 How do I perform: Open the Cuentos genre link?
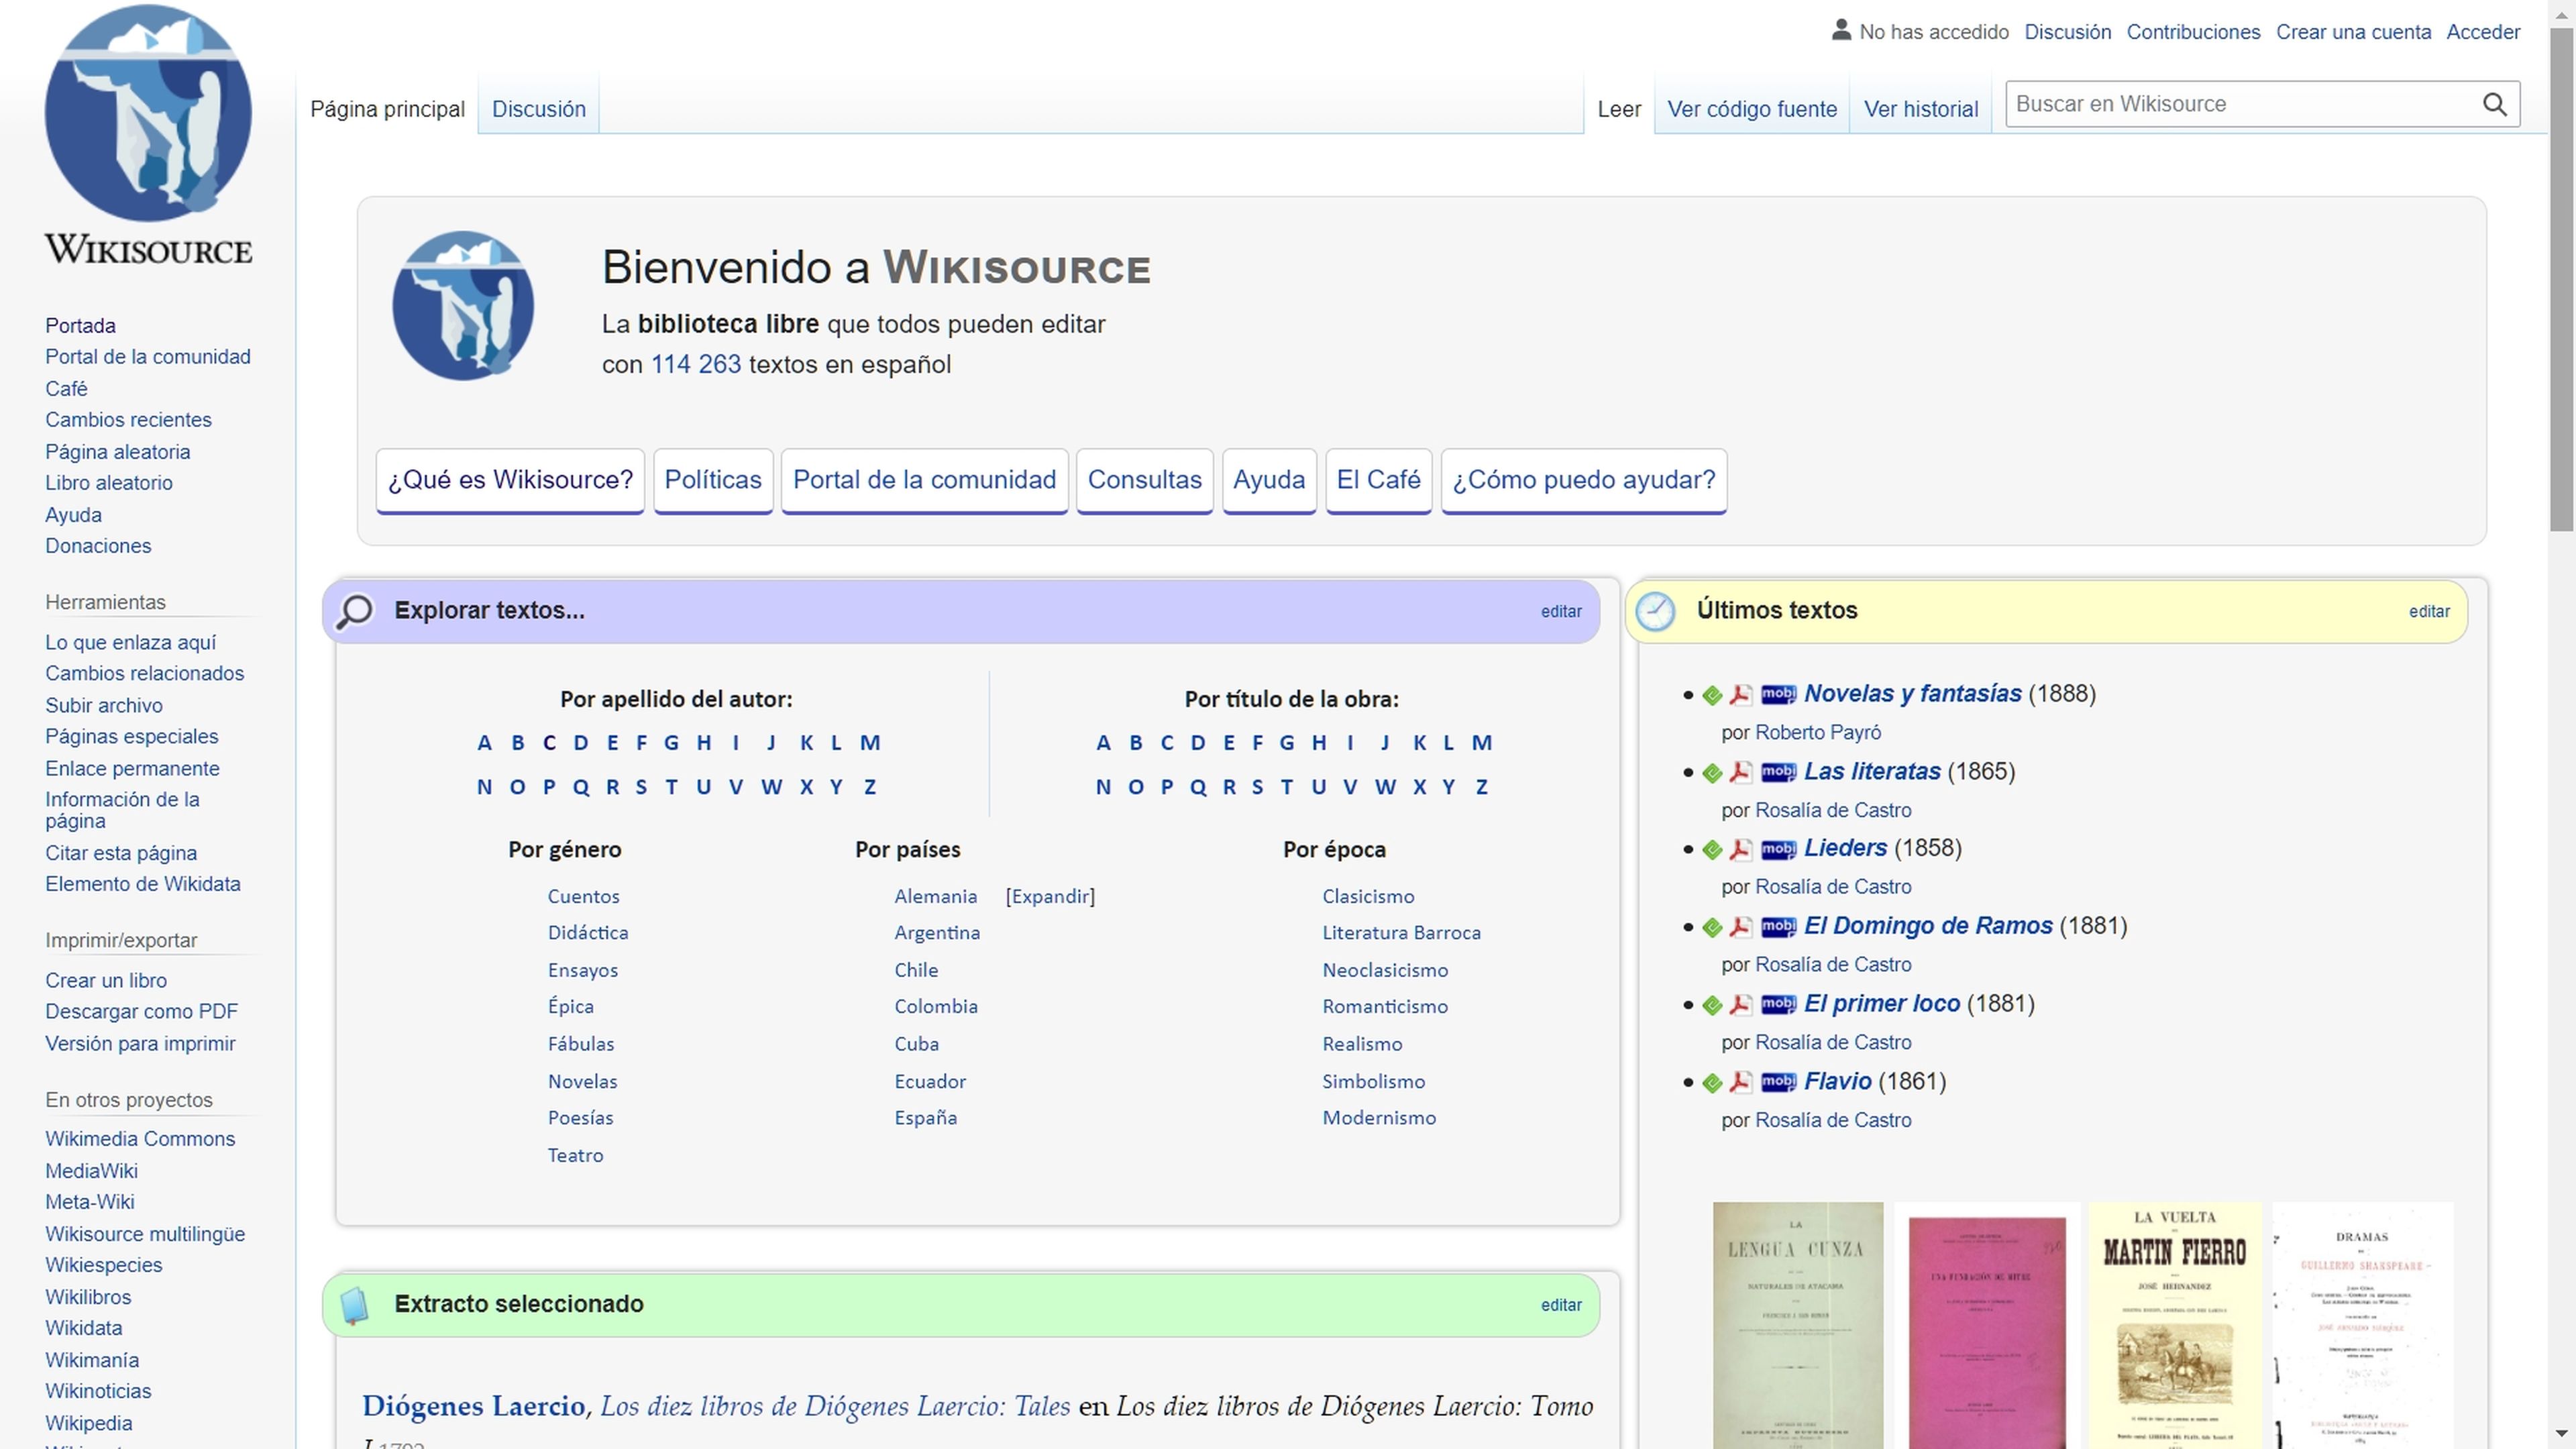coord(583,896)
